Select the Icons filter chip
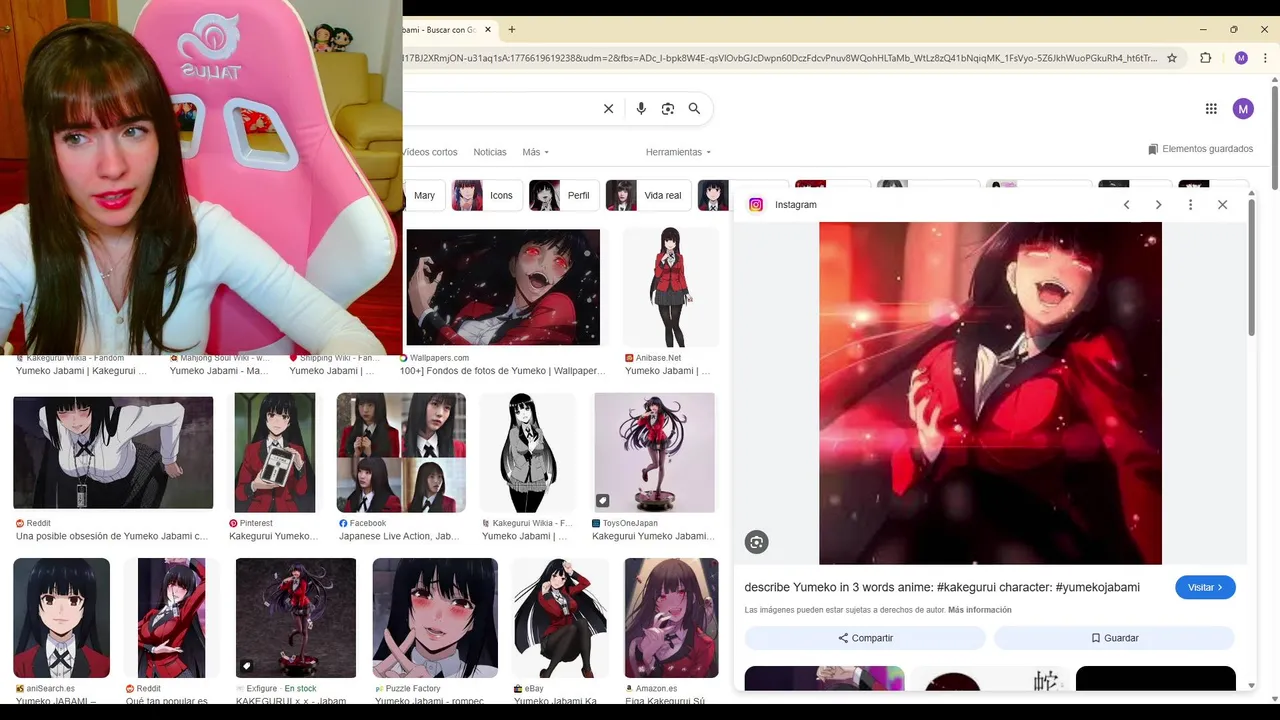1280x720 pixels. click(487, 196)
